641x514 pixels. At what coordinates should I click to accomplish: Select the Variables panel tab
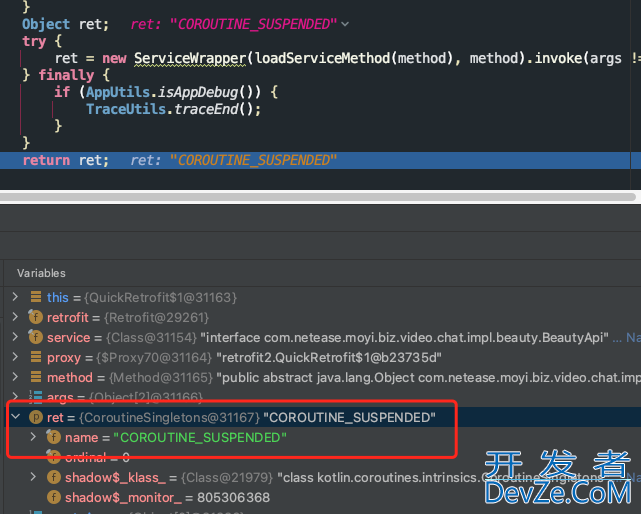coord(41,273)
